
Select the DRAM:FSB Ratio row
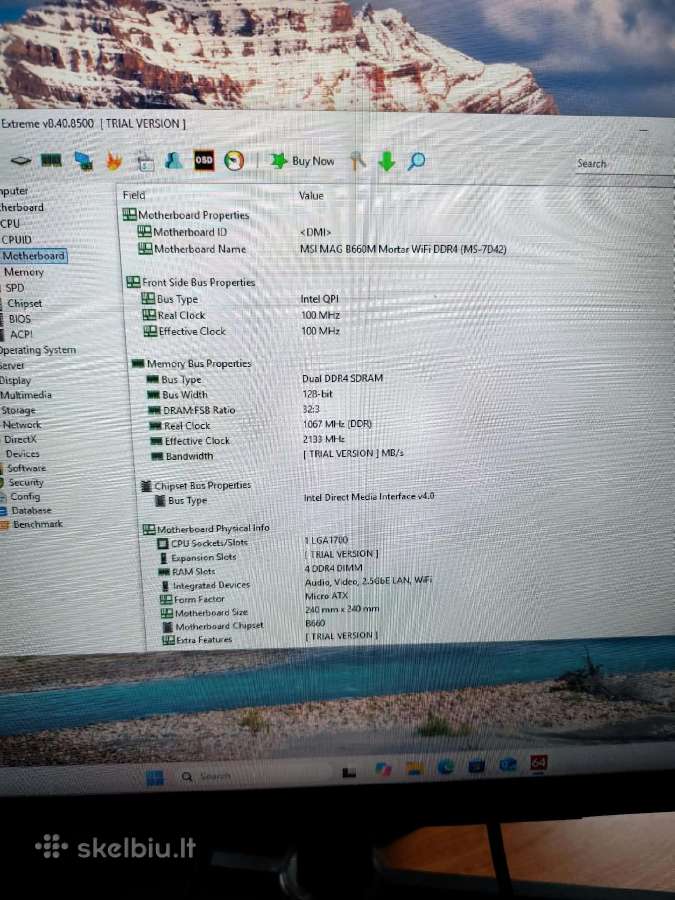click(192, 410)
